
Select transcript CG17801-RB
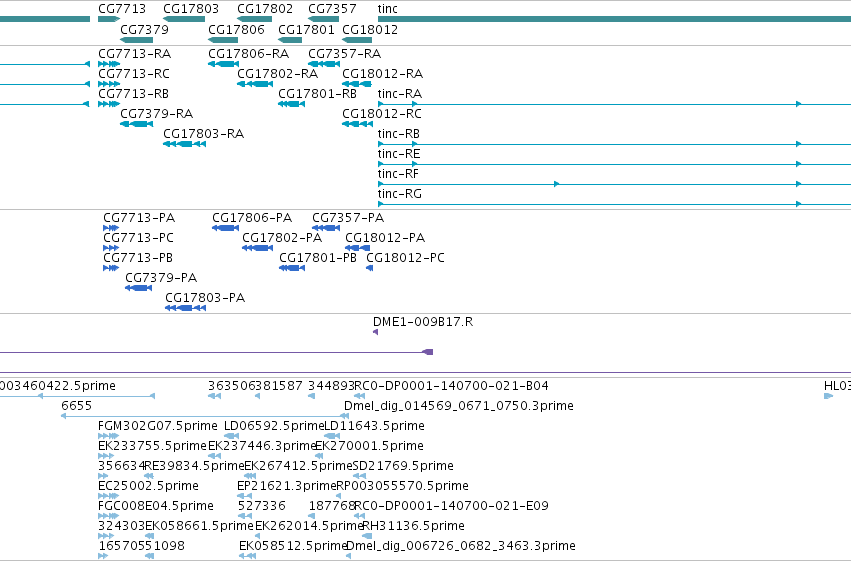pos(317,94)
